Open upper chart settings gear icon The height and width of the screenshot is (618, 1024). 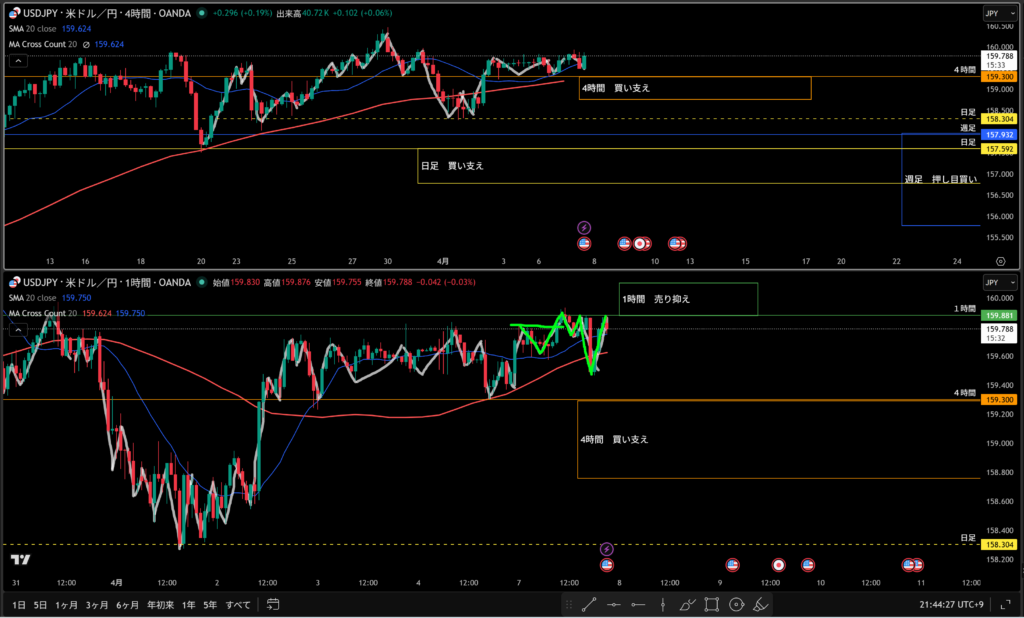click(1000, 260)
